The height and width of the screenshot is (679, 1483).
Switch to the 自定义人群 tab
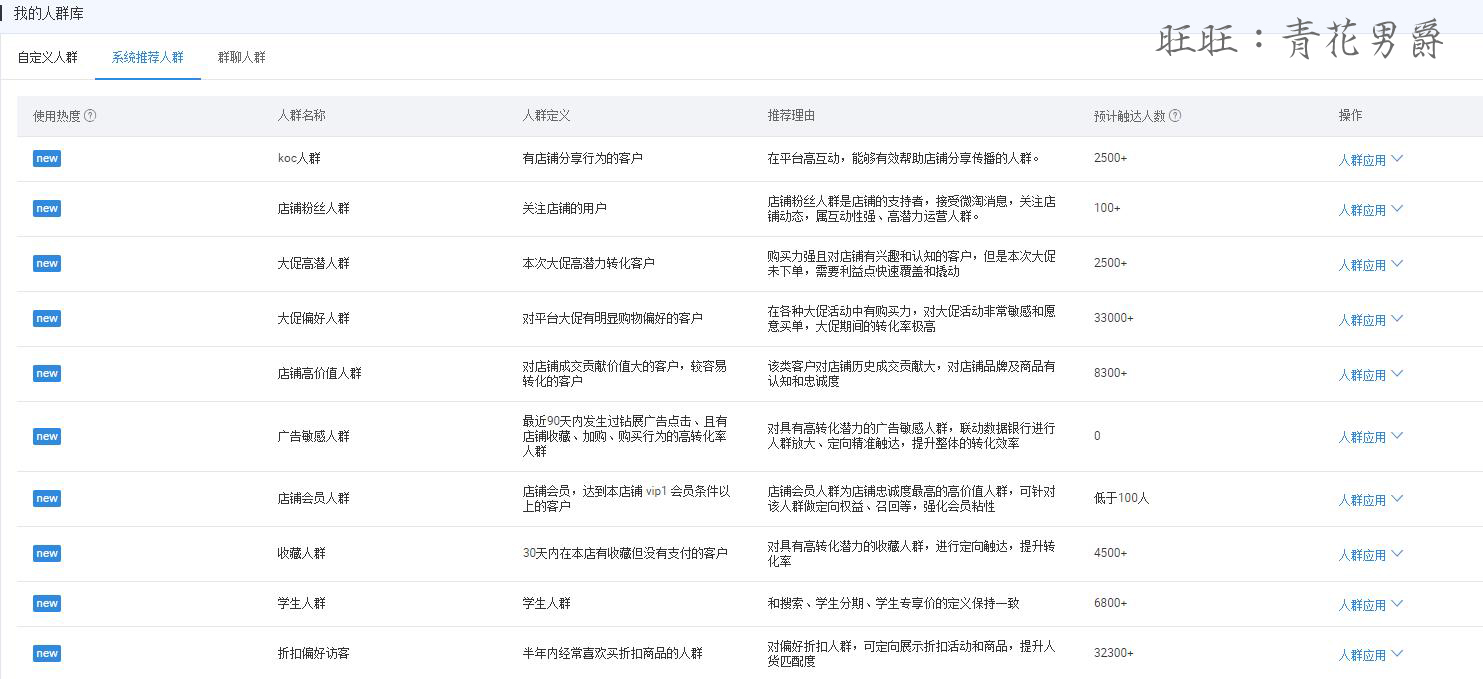47,58
